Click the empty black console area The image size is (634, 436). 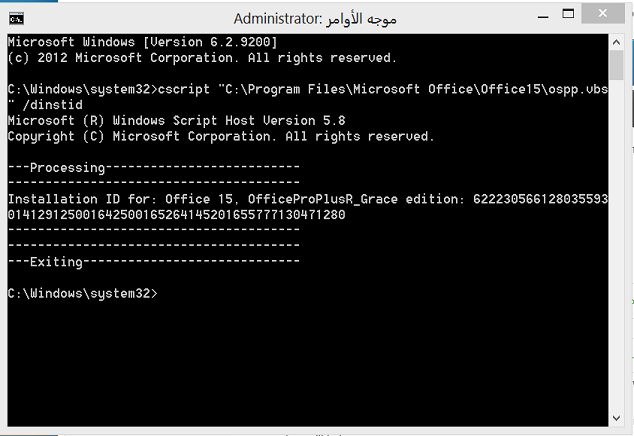[307, 360]
